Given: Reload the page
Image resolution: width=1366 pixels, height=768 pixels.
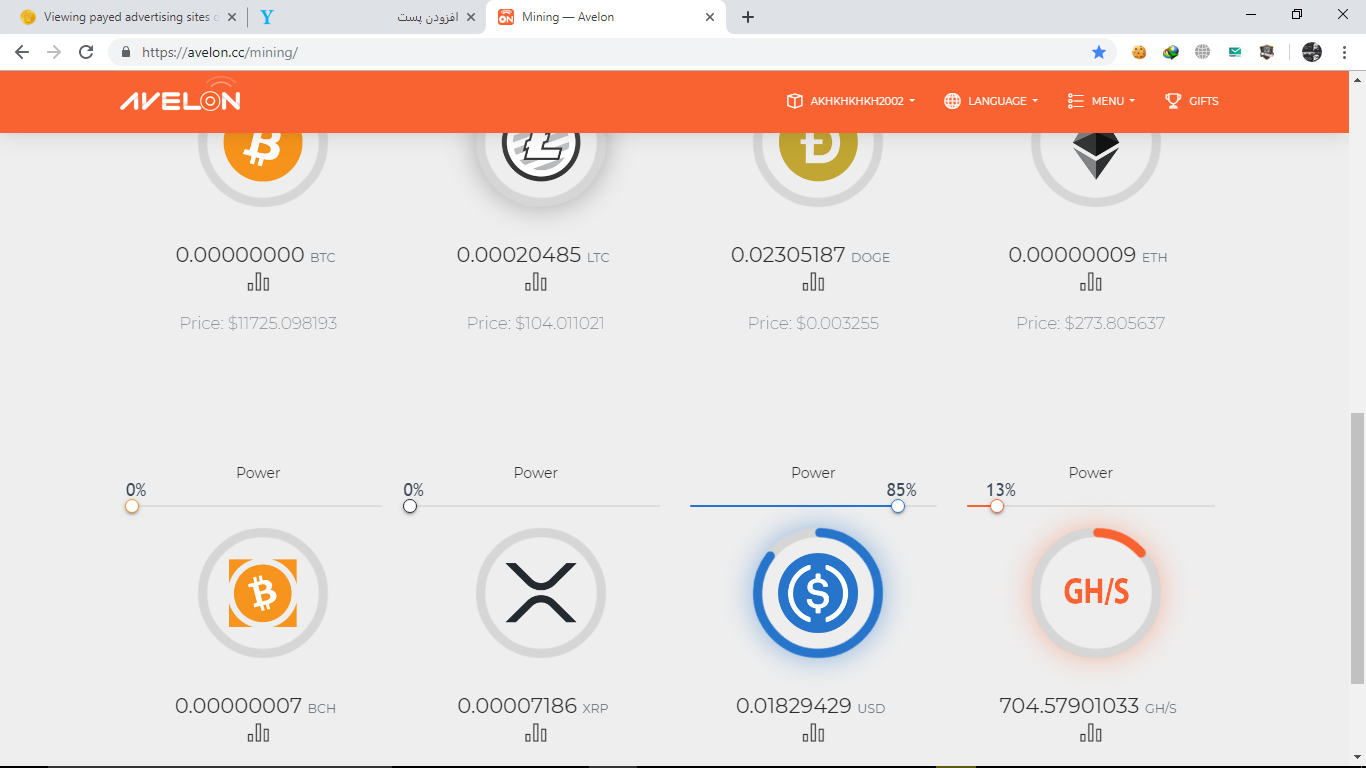Looking at the screenshot, I should (x=86, y=52).
